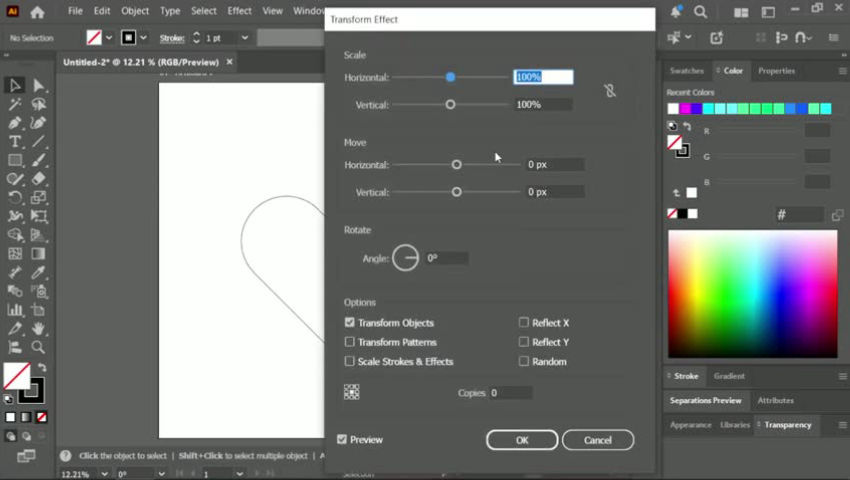This screenshot has height=480, width=850.
Task: Open the zoom level dropdown
Action: click(x=104, y=474)
